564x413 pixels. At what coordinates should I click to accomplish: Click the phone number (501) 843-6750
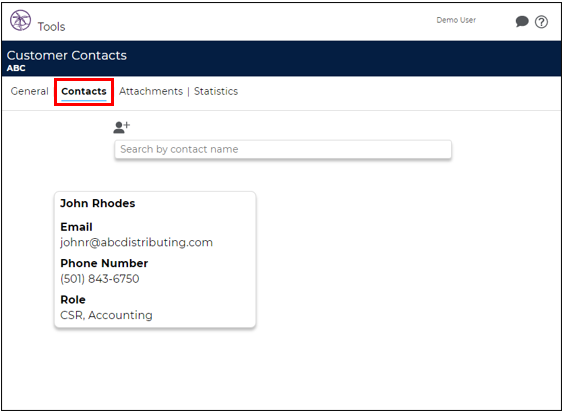[100, 279]
